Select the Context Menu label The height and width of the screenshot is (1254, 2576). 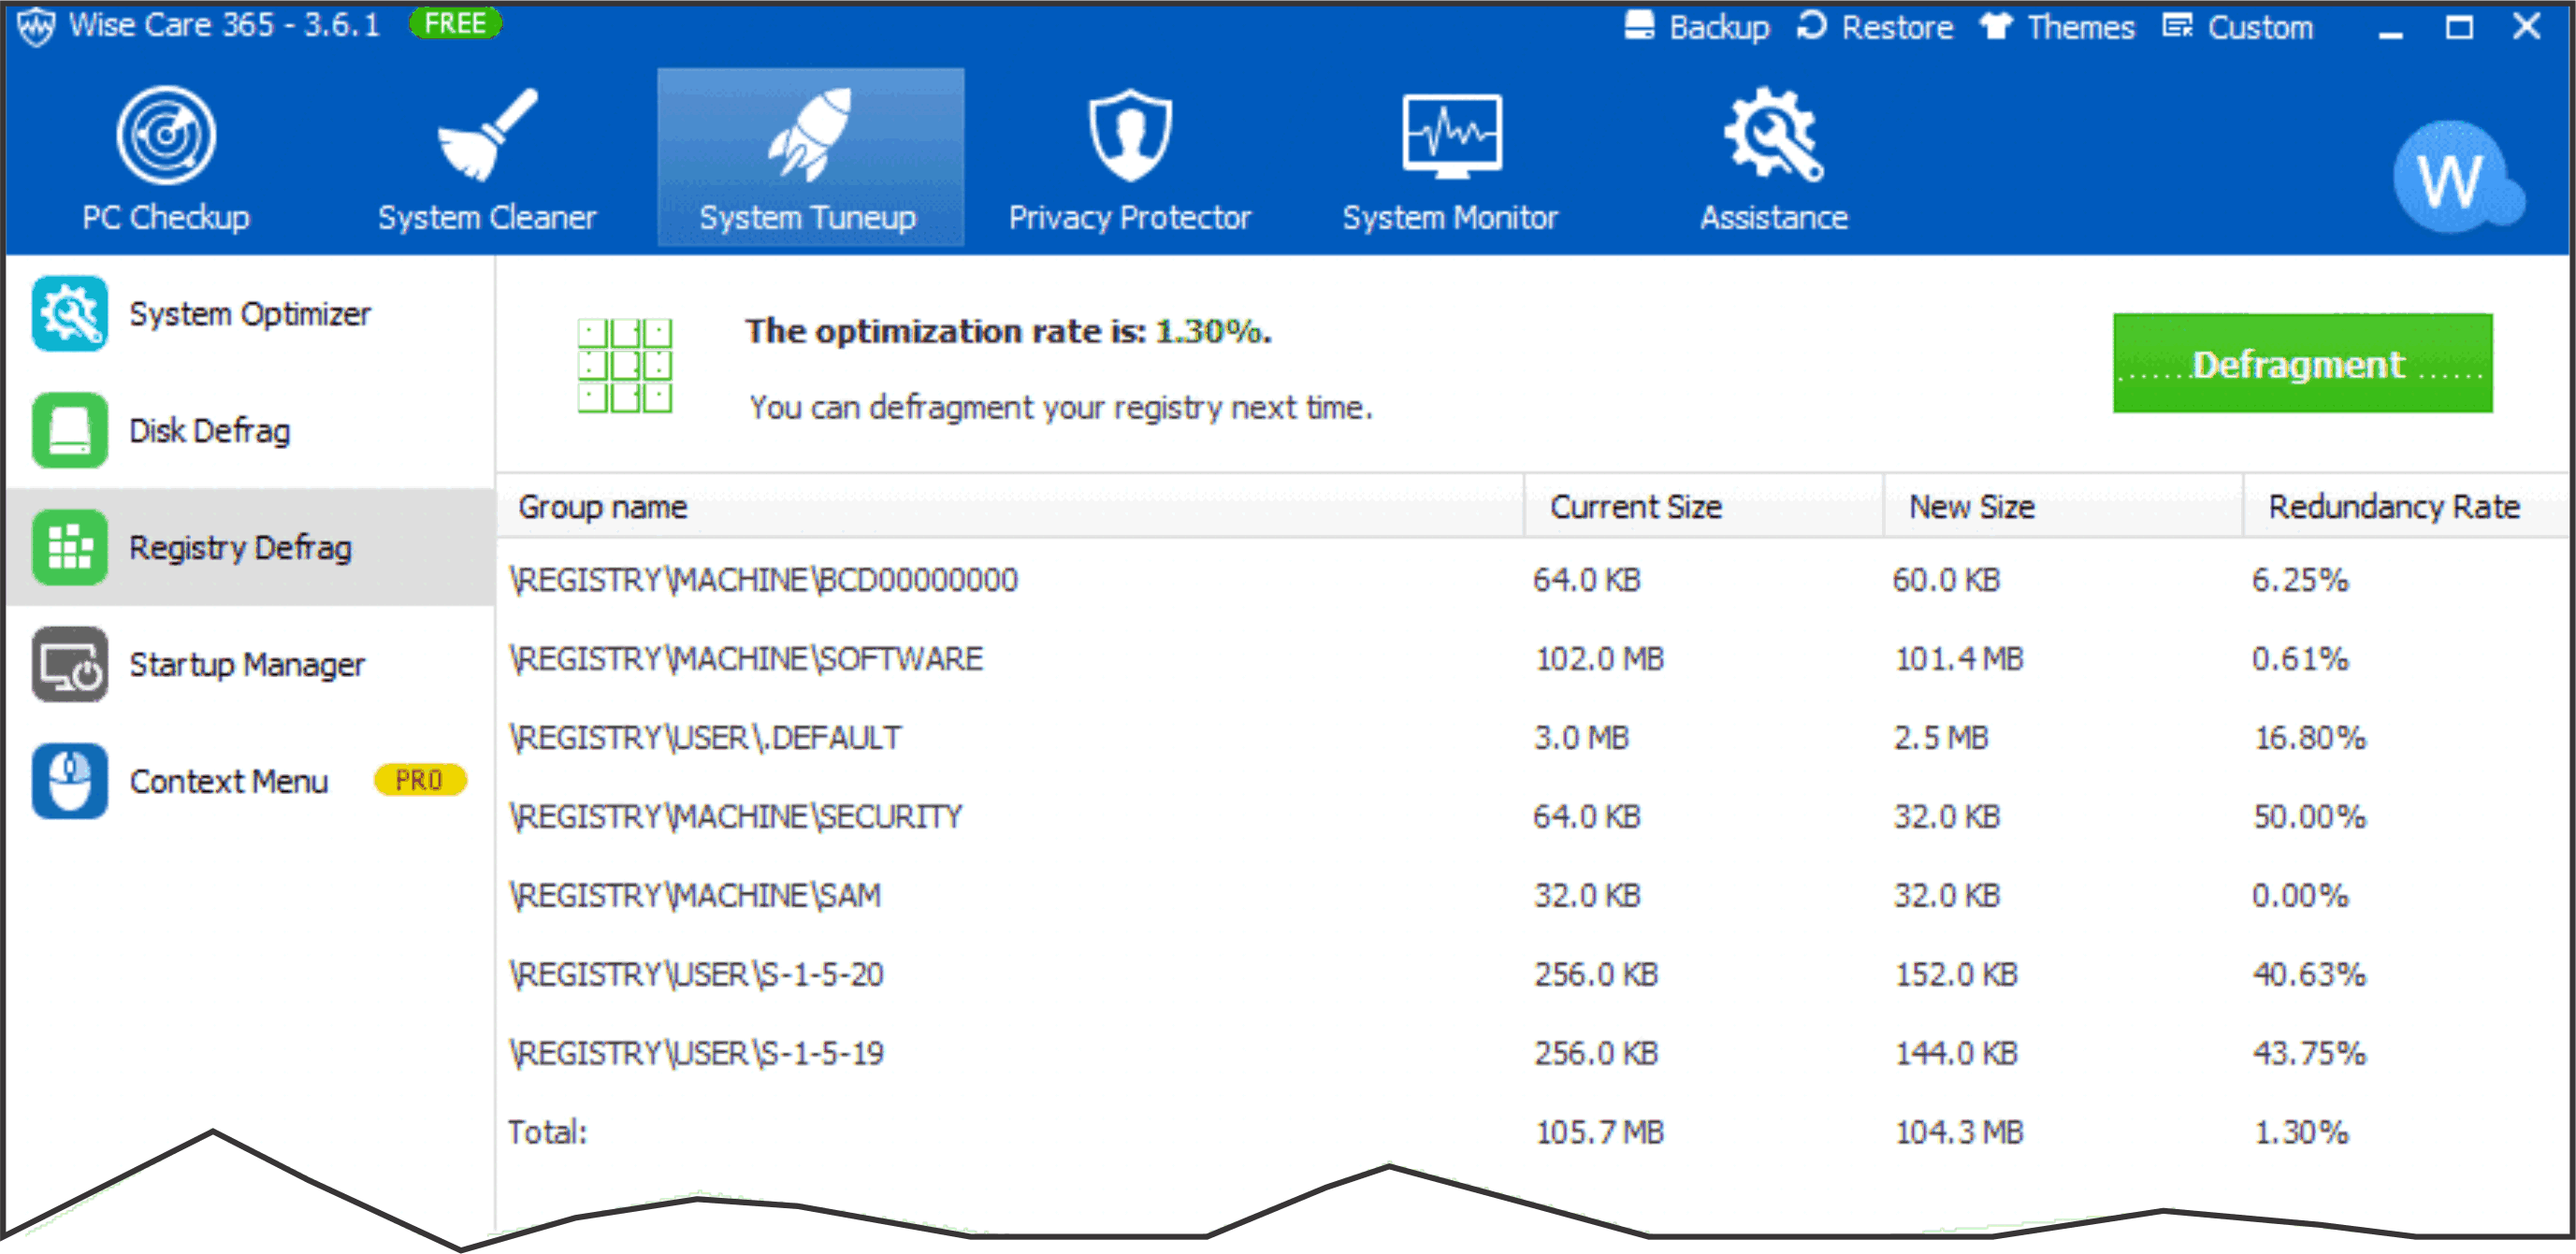pos(229,781)
